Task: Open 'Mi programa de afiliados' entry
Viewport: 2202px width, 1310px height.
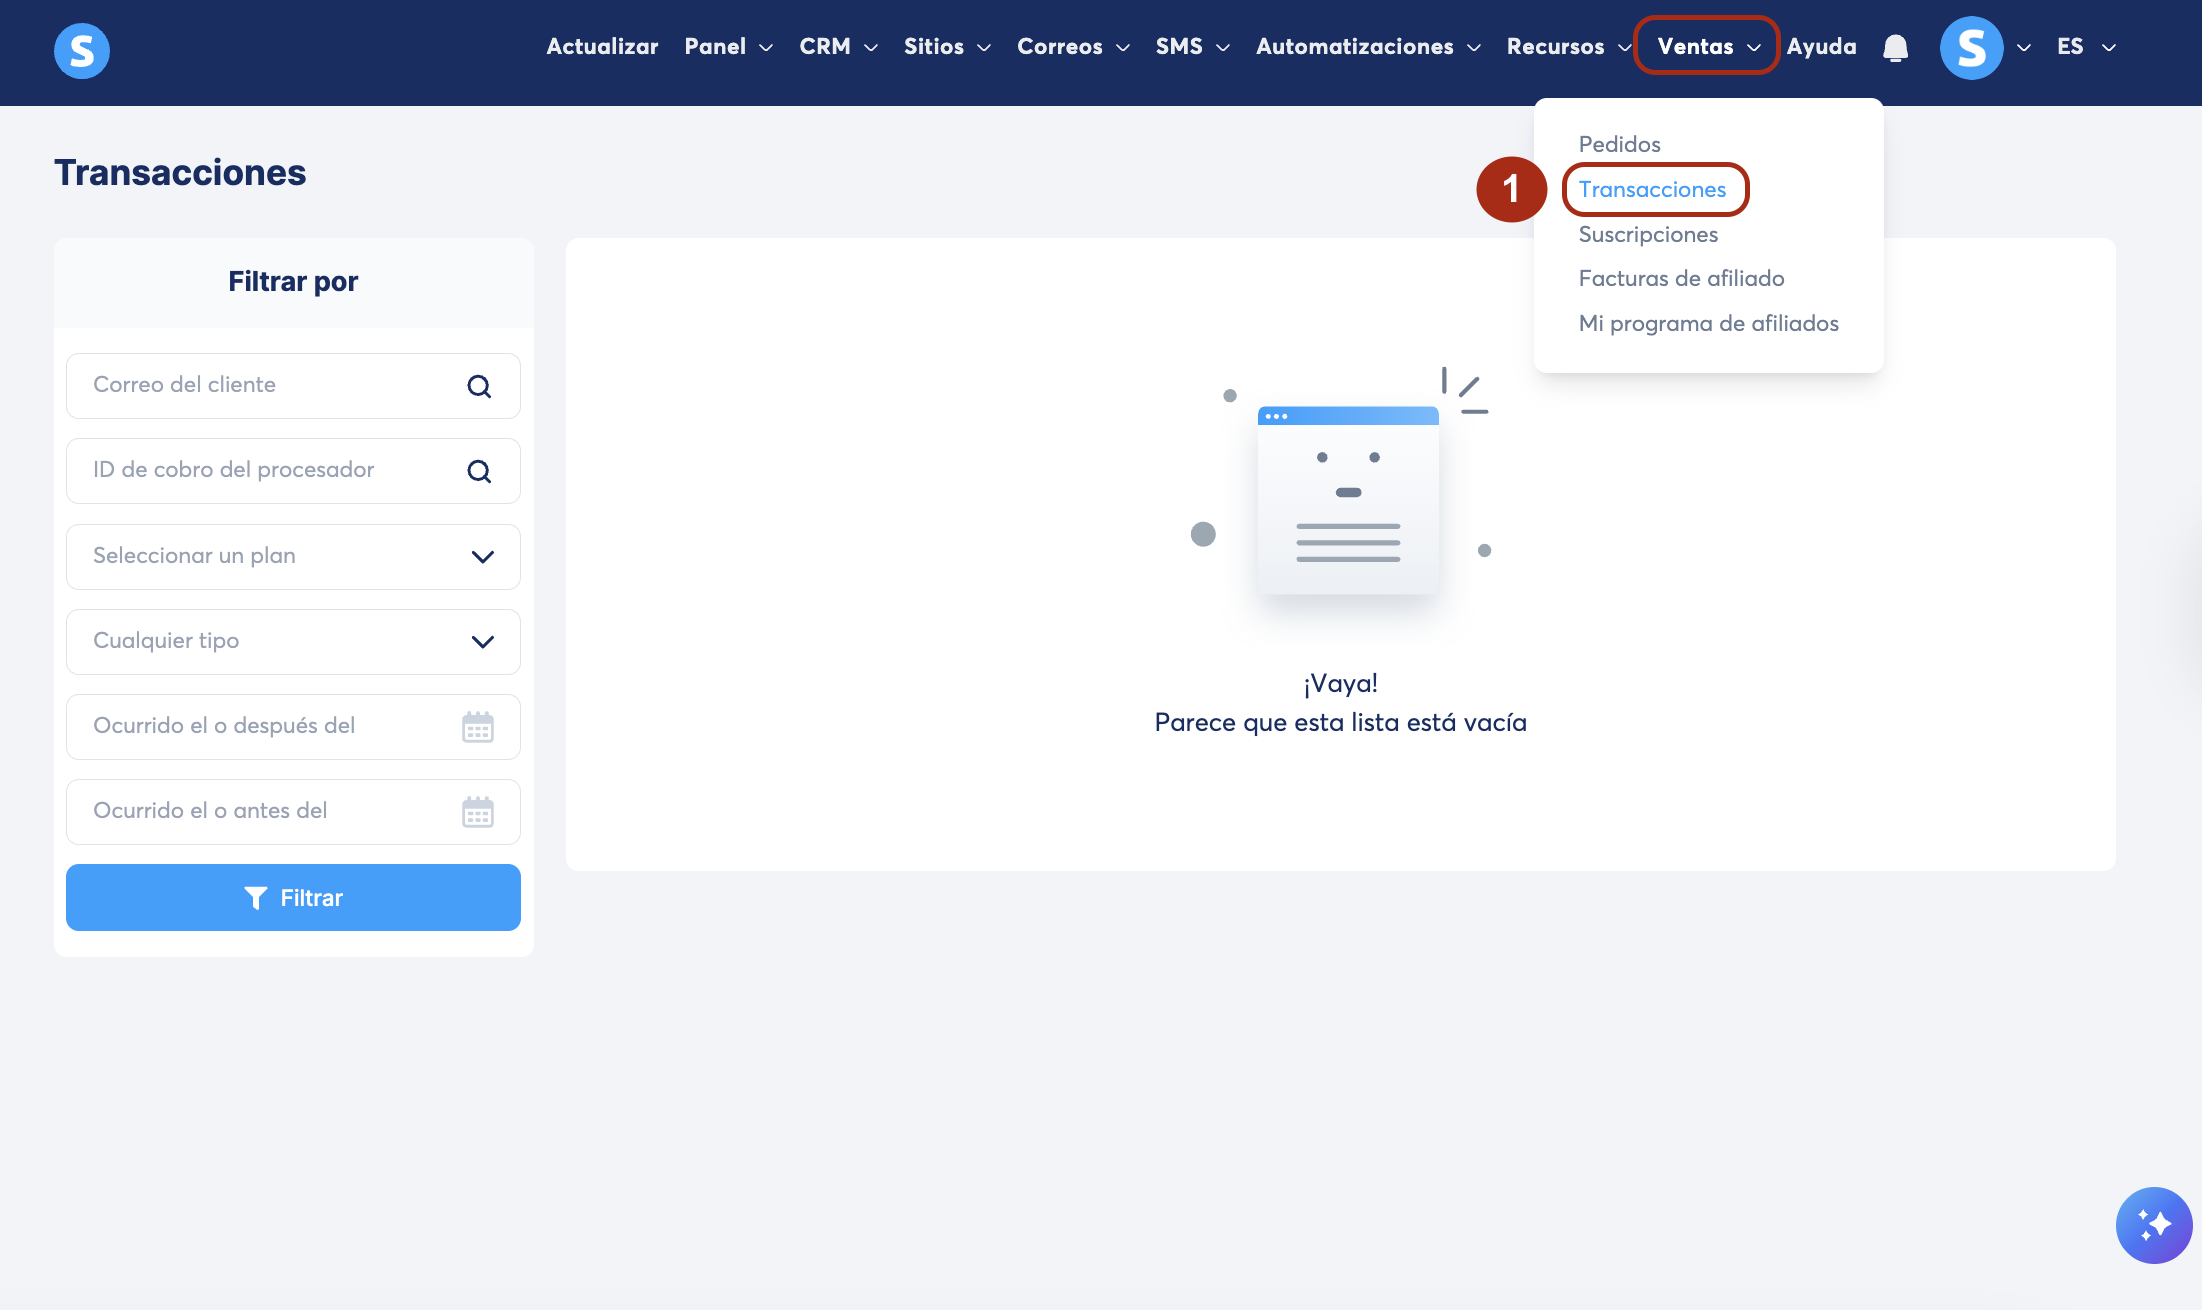Action: pos(1708,323)
